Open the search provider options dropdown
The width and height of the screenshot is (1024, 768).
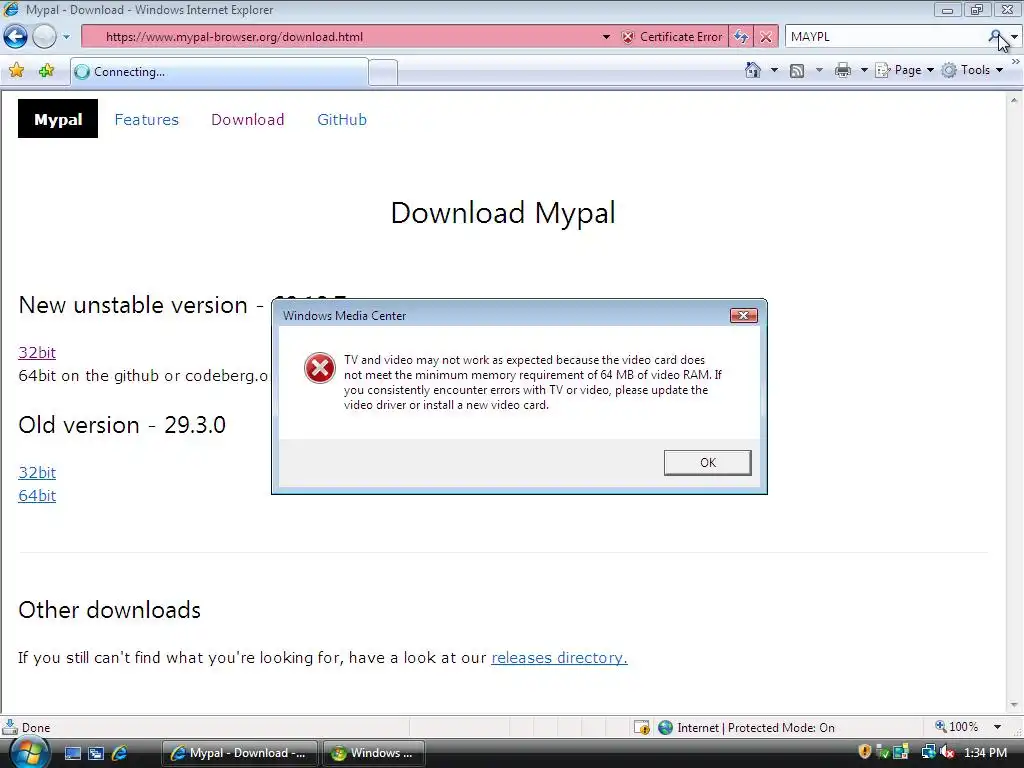[1014, 37]
